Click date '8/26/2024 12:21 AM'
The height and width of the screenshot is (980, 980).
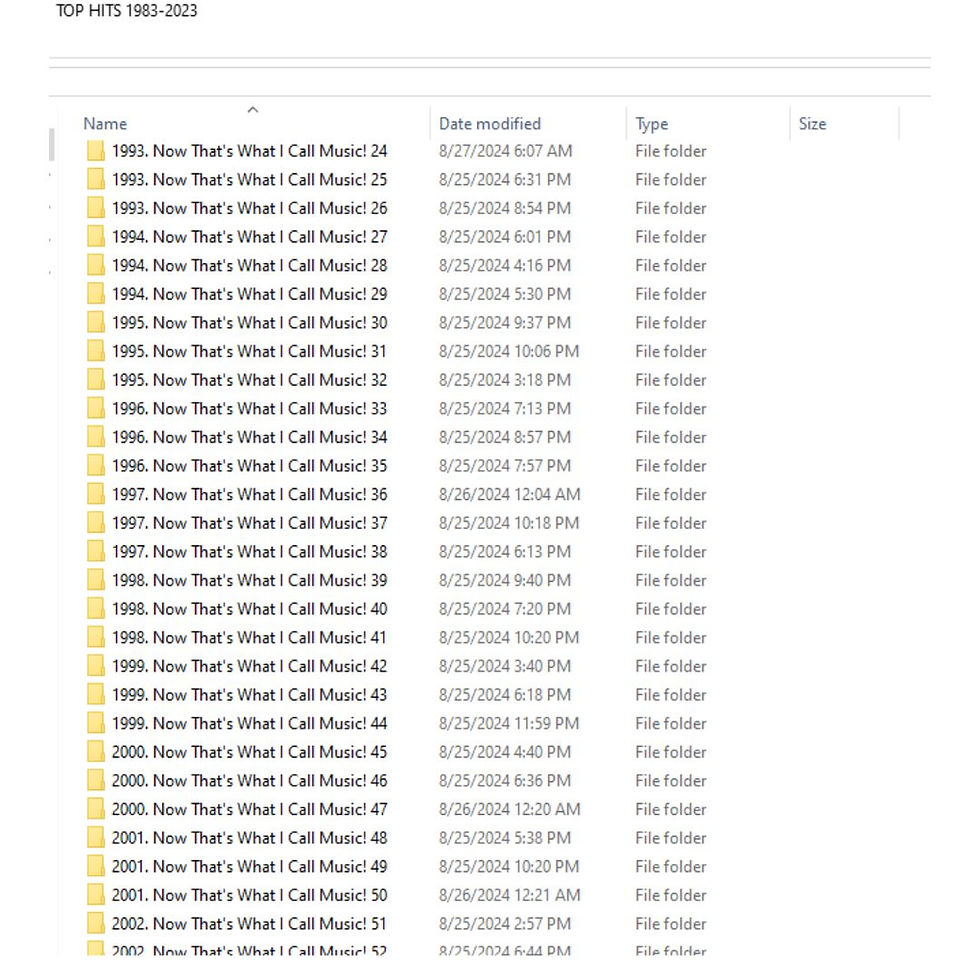pos(509,896)
